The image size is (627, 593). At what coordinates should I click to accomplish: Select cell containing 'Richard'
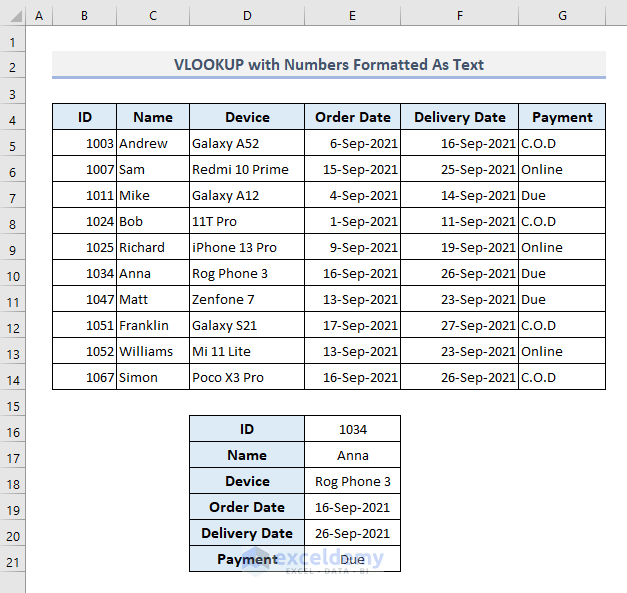(153, 247)
